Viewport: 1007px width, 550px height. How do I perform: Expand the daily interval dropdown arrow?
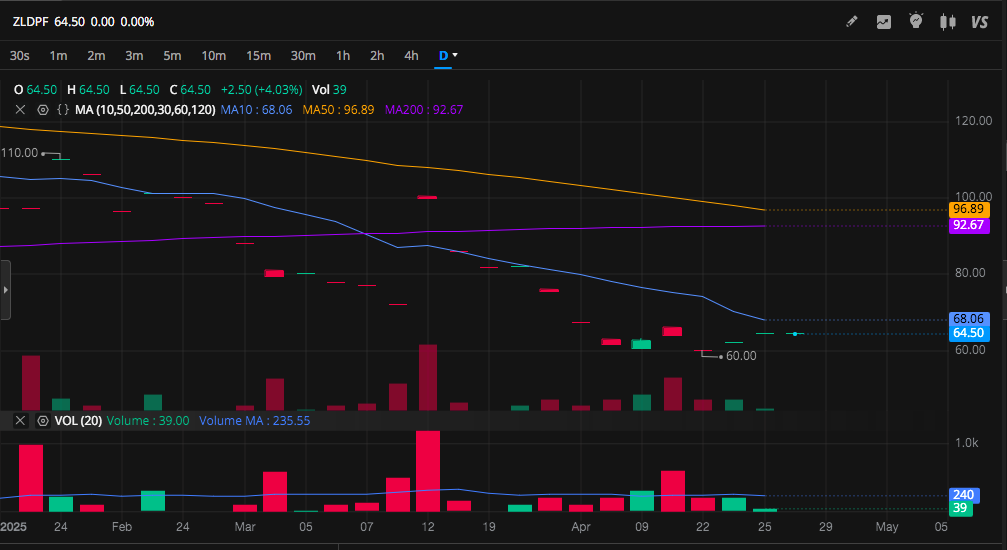click(456, 55)
